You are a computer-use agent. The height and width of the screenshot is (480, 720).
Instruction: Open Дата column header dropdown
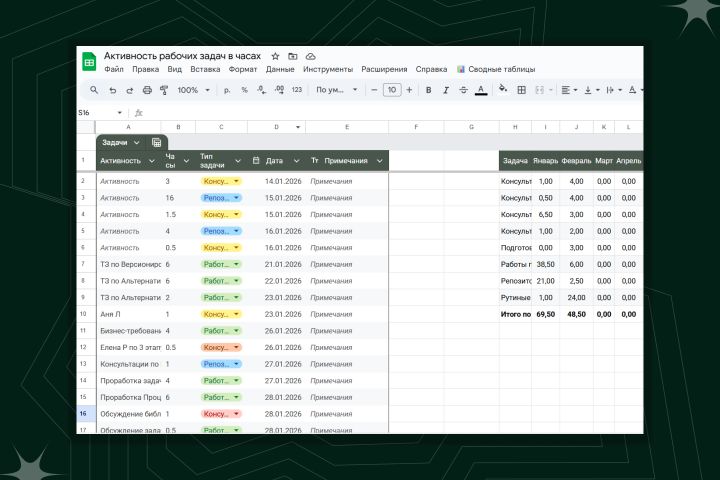click(x=296, y=161)
